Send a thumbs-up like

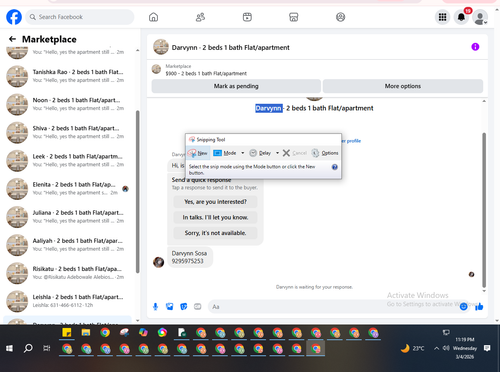point(479,306)
